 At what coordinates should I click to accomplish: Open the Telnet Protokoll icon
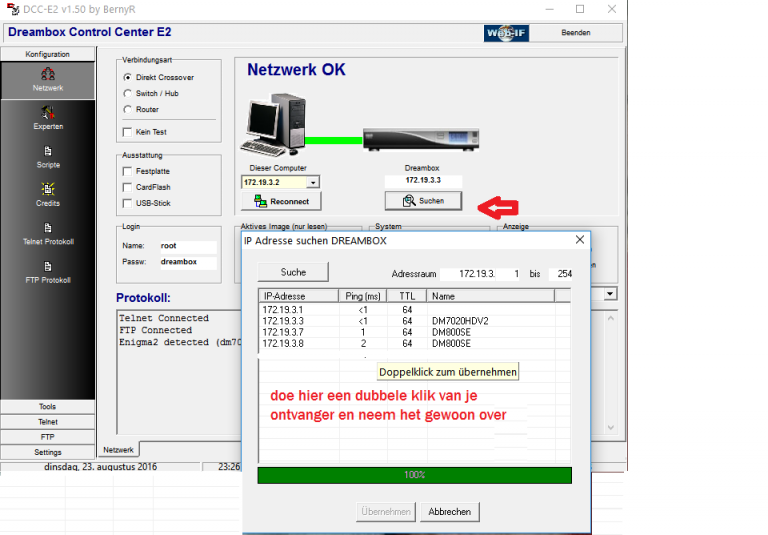tap(47, 232)
